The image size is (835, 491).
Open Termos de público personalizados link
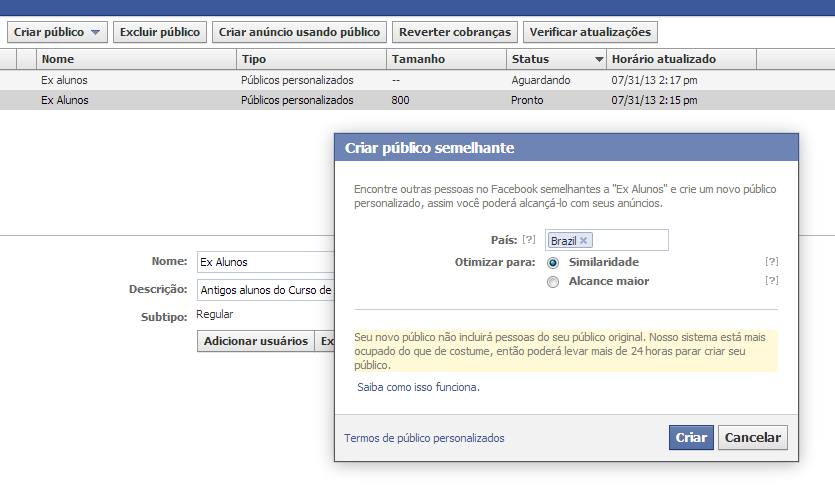point(424,438)
